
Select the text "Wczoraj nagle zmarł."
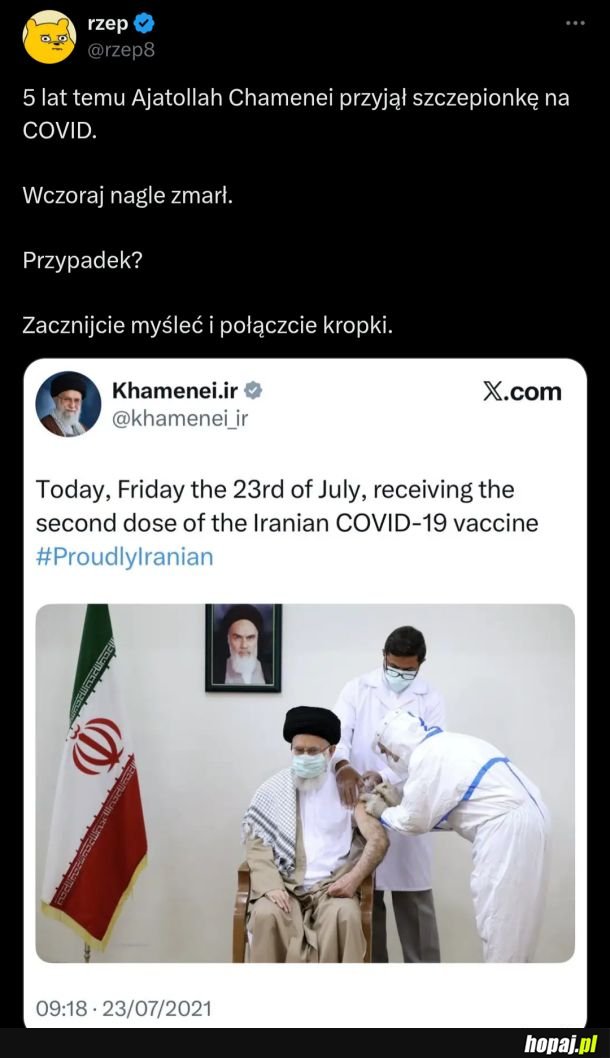[x=128, y=196]
